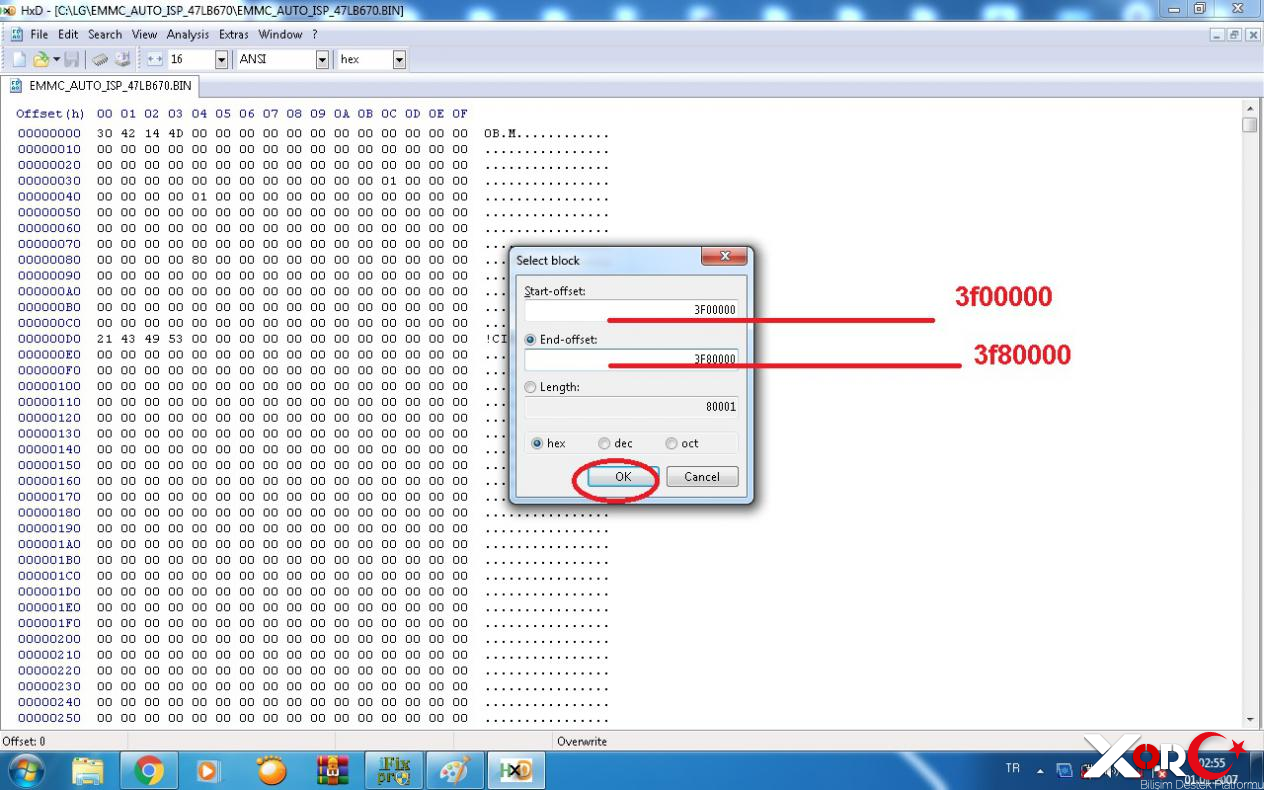Expand the bytes-per-row 16 dropdown
This screenshot has width=1264, height=790.
click(x=221, y=60)
